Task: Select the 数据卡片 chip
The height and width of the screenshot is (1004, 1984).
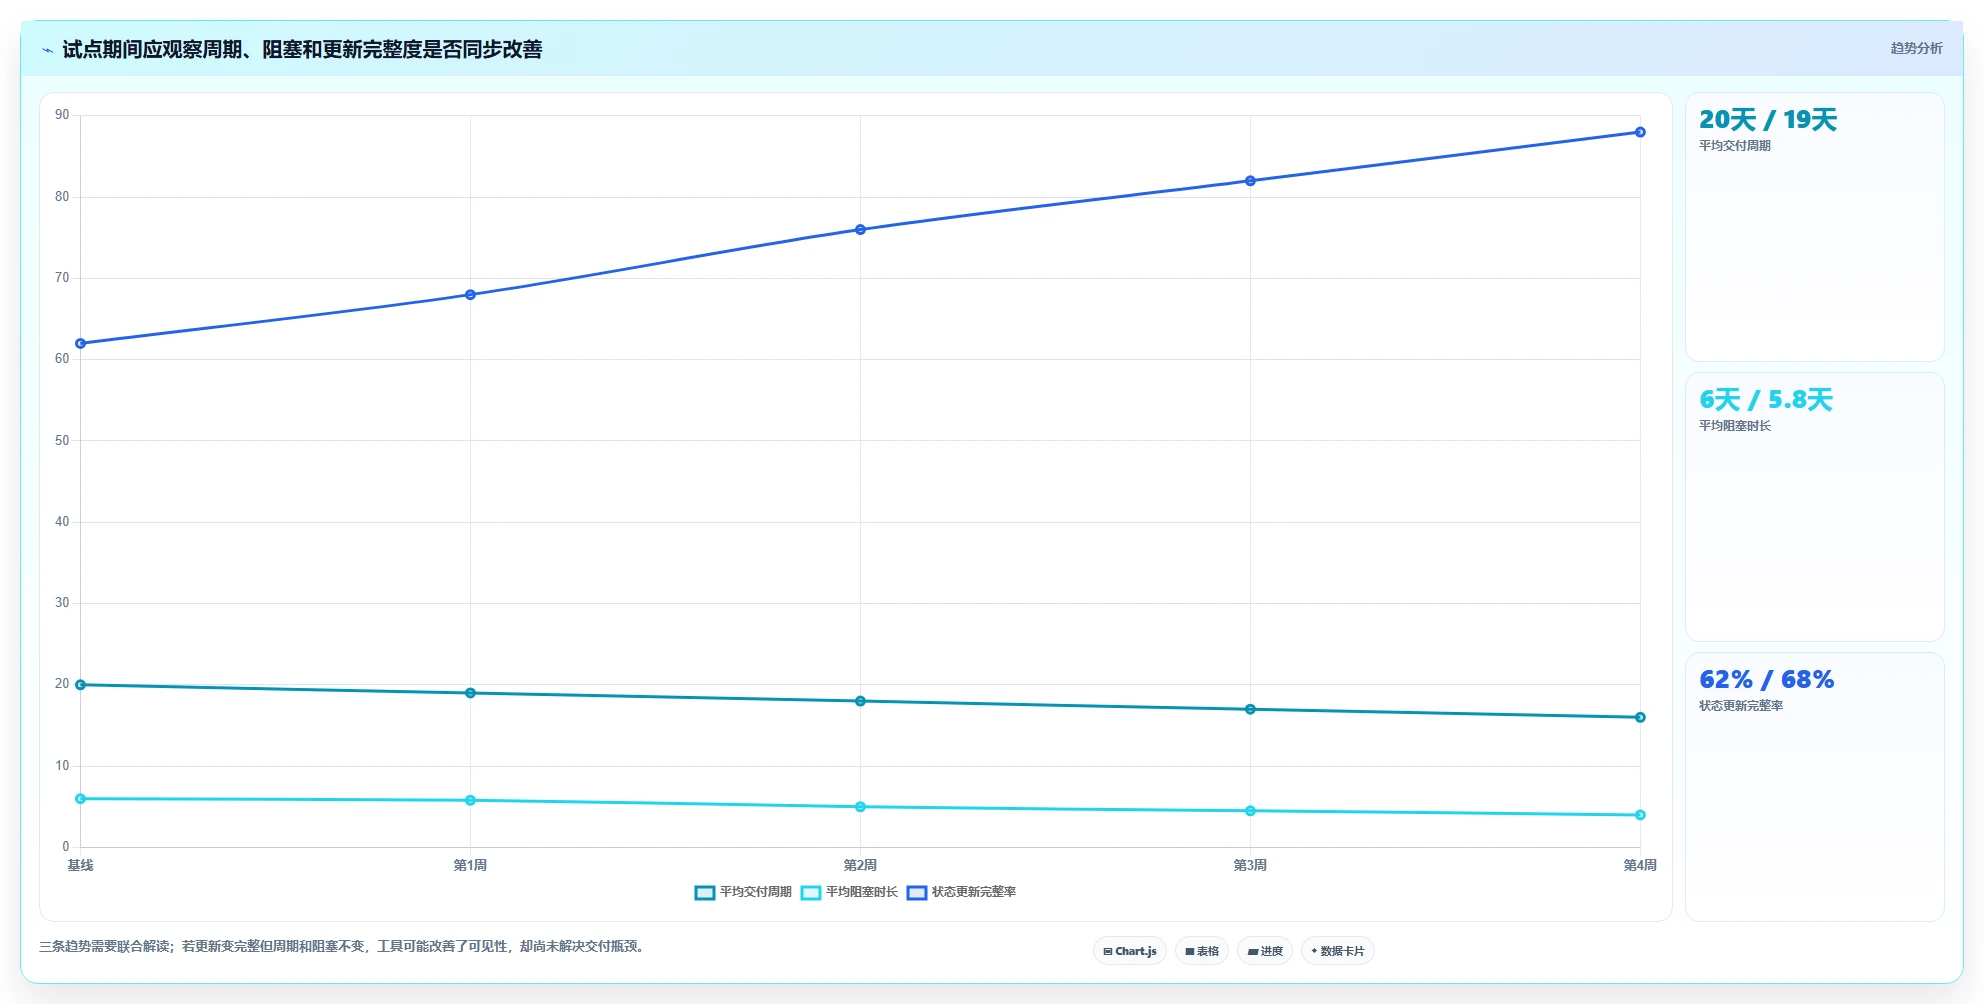Action: (x=1338, y=951)
